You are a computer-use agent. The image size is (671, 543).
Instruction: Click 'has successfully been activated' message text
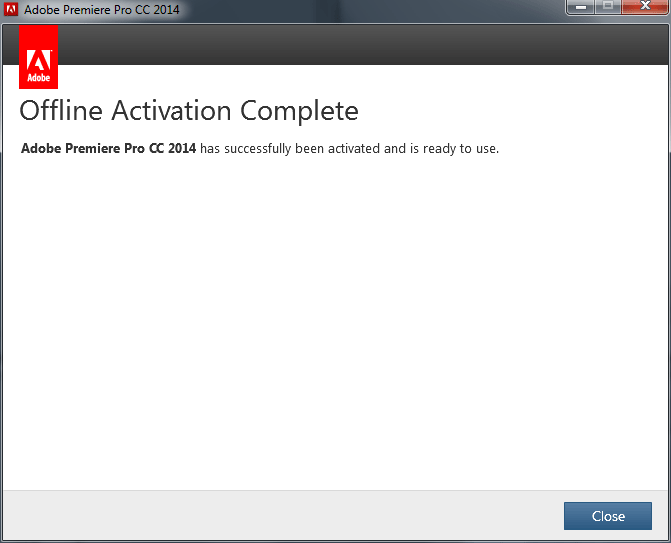(x=290, y=148)
